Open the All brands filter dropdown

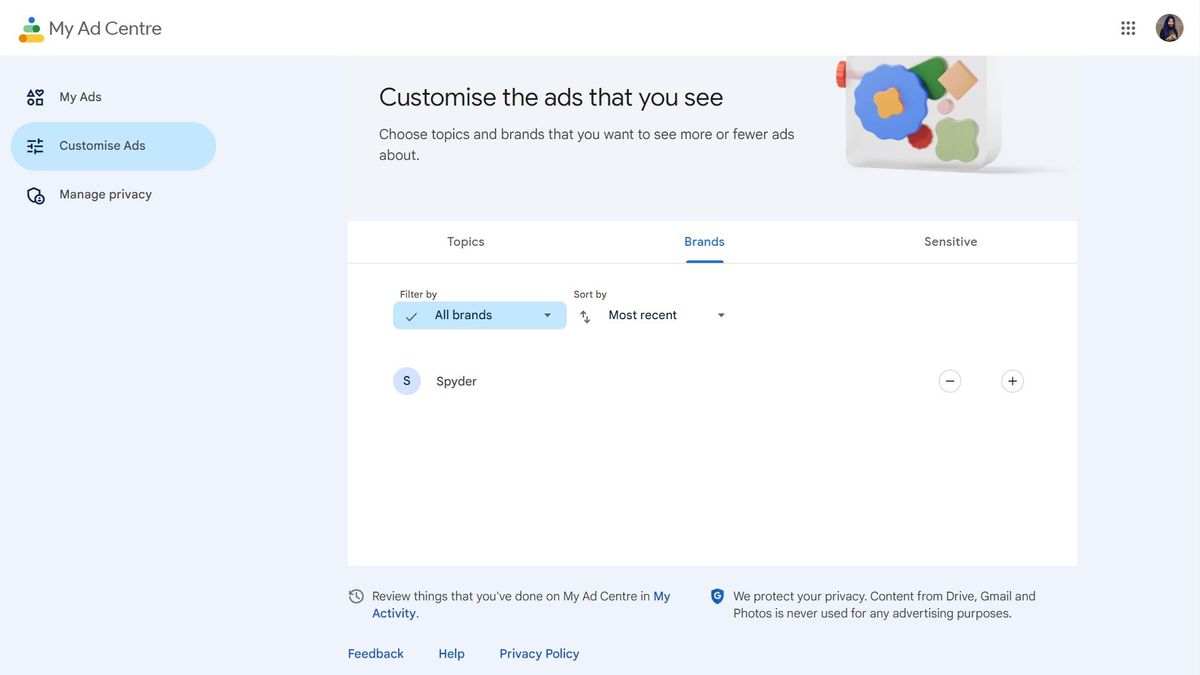point(480,314)
